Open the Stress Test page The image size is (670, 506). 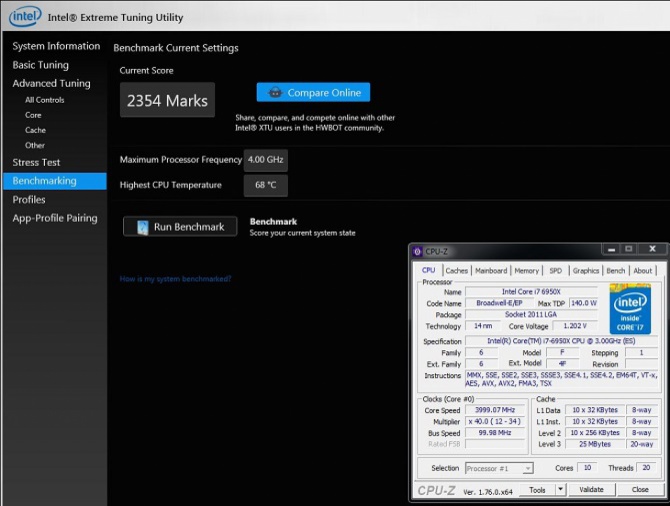coord(36,162)
